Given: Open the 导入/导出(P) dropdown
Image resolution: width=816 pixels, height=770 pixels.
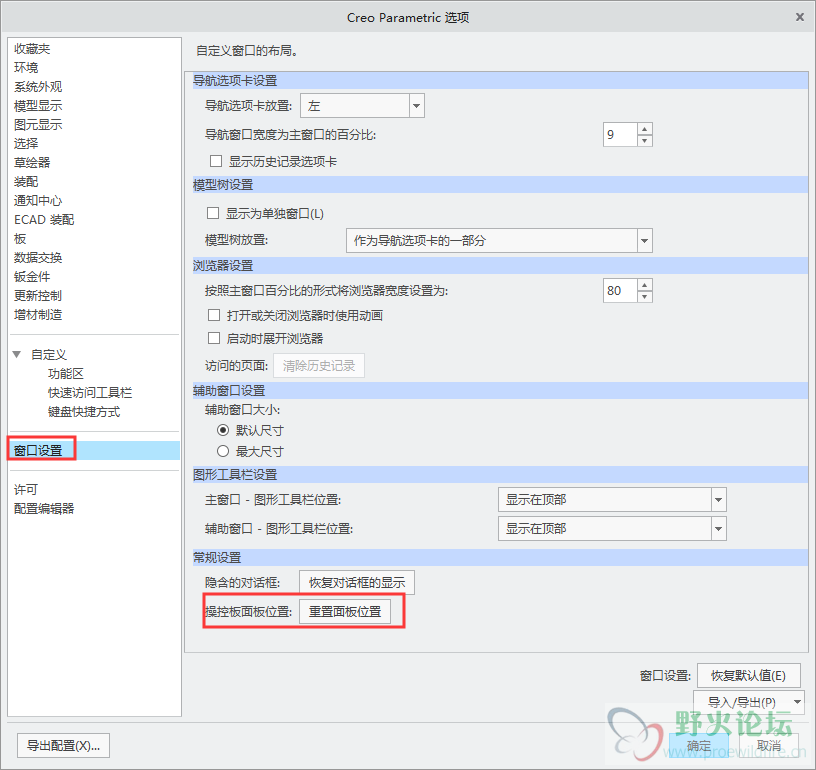Looking at the screenshot, I should coord(748,702).
